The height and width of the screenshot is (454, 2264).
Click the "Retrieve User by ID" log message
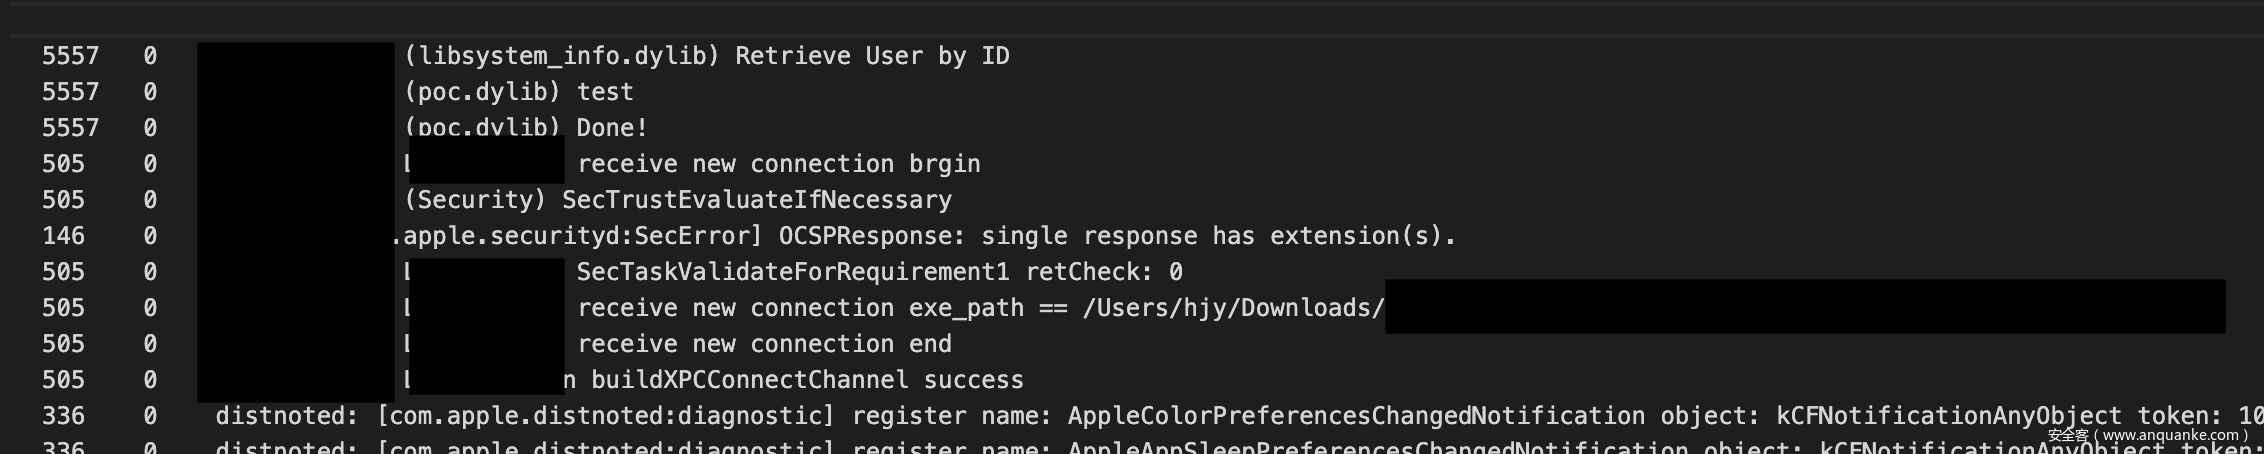(872, 56)
